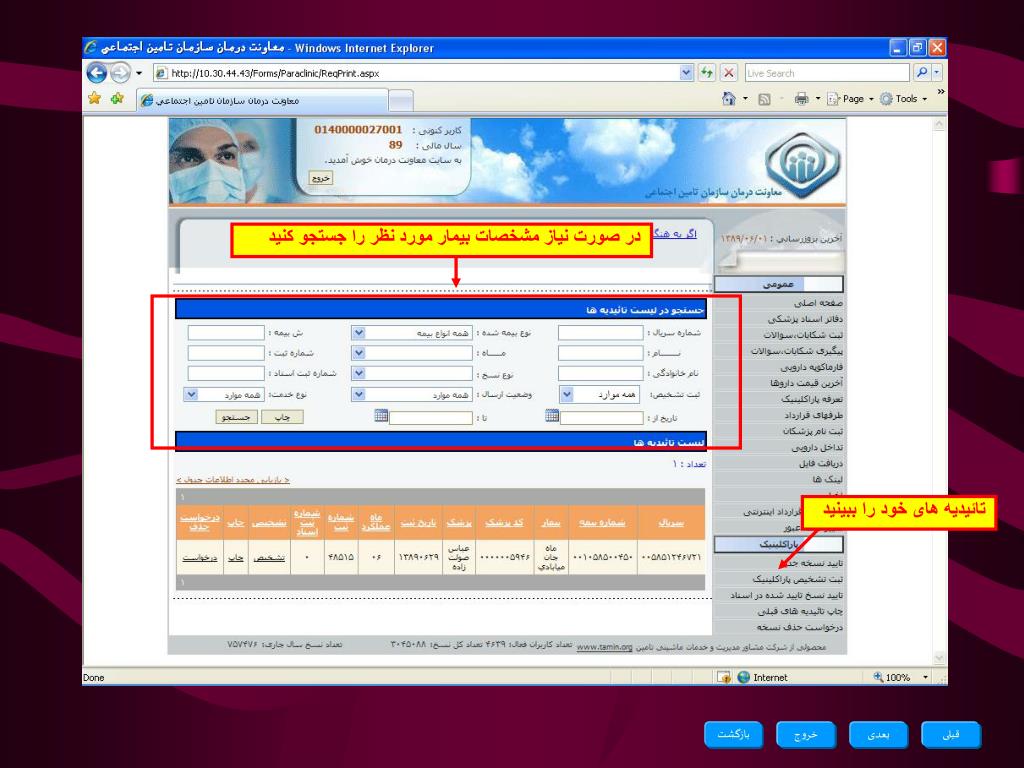Click the slide 'بازگشت' return button

tap(733, 735)
